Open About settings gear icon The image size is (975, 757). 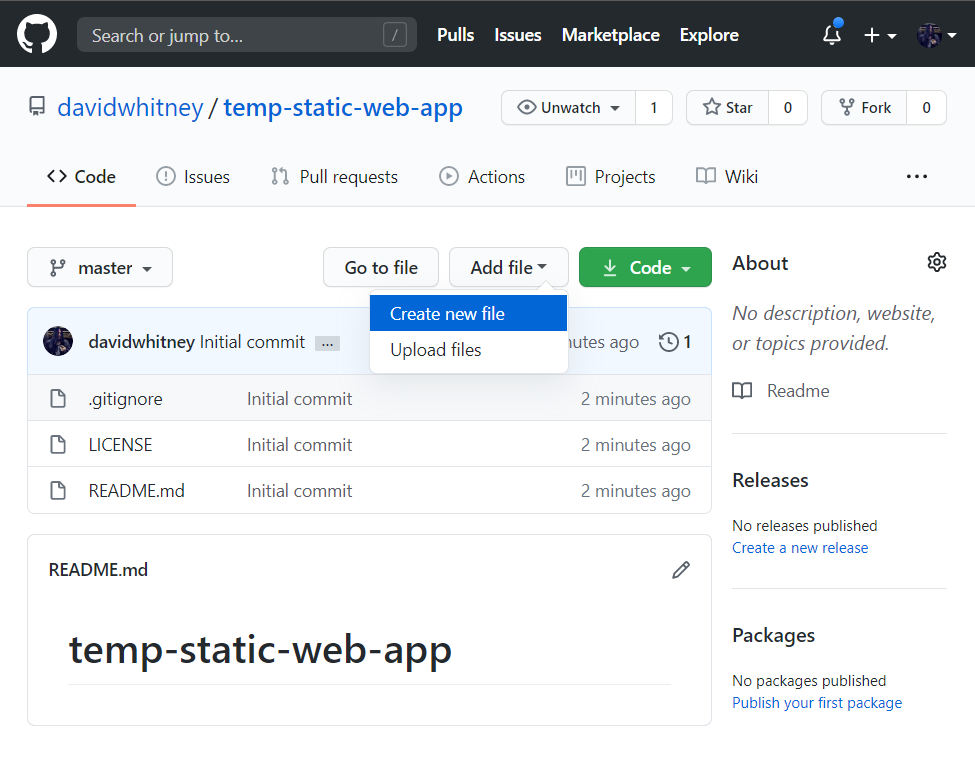coord(936,262)
